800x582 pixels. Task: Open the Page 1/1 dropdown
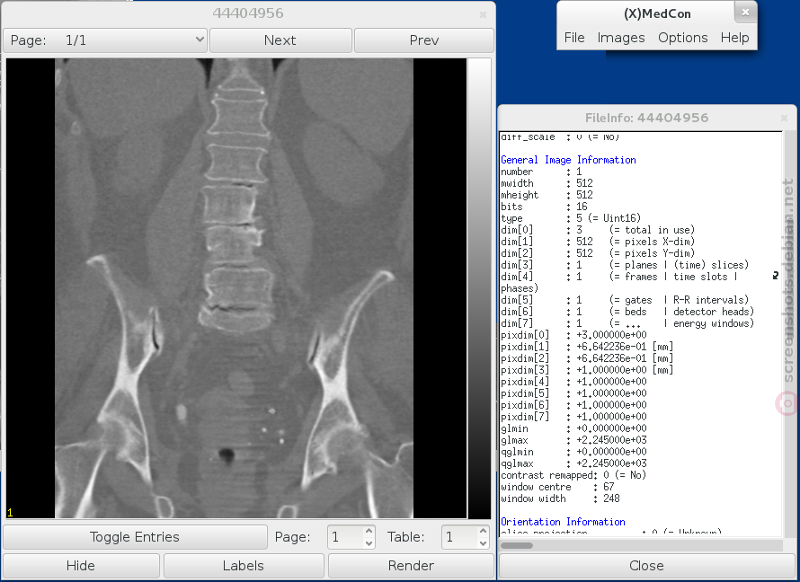coord(106,40)
